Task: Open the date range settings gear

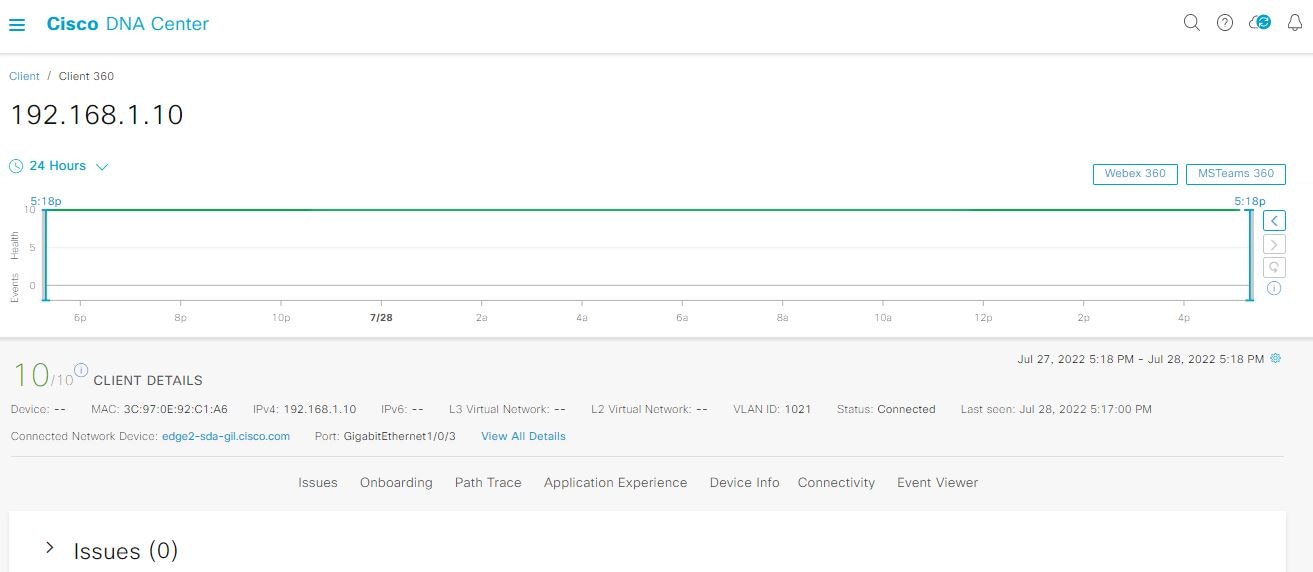Action: [1275, 358]
